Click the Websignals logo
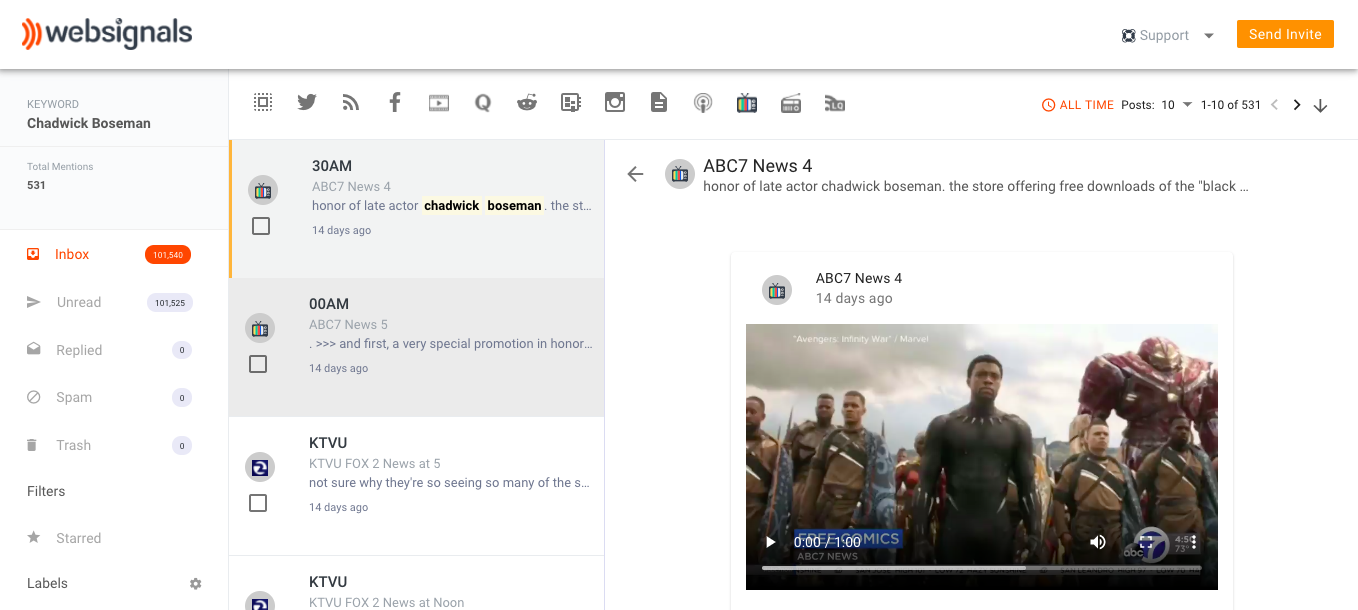 tap(107, 34)
